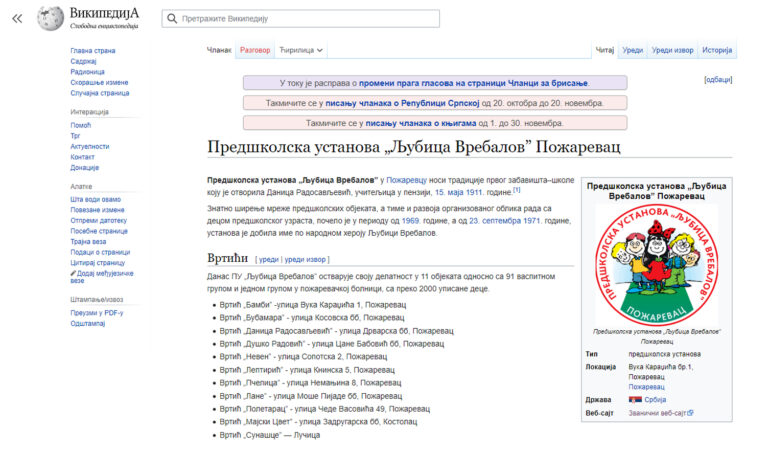Click Одштампај link in sidebar
This screenshot has width=768, height=452.
pyautogui.click(x=88, y=323)
